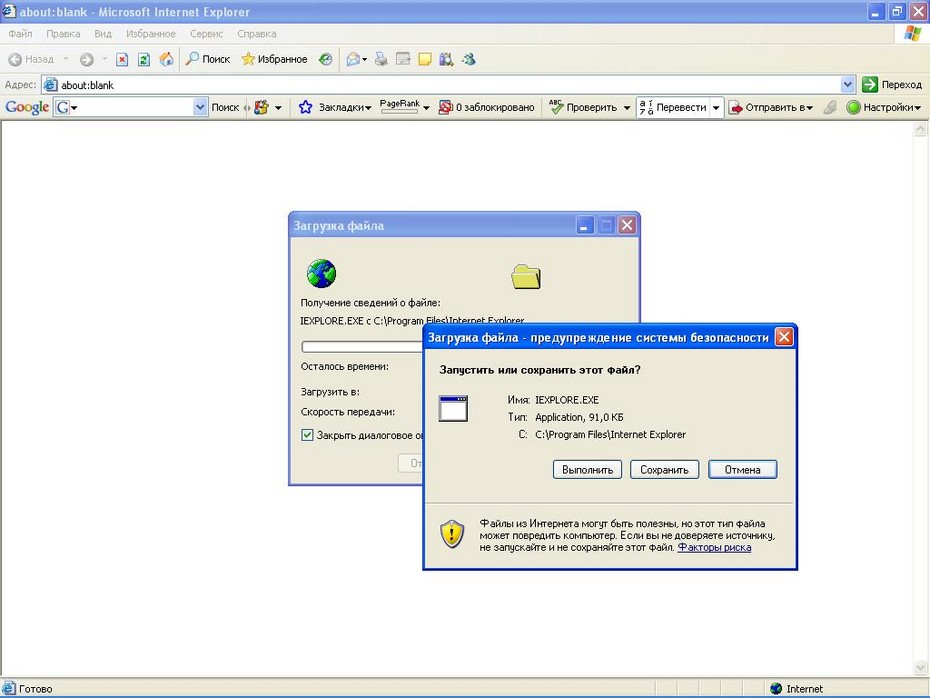Expand the Перевести dropdown arrow
This screenshot has width=930, height=698.
click(716, 107)
